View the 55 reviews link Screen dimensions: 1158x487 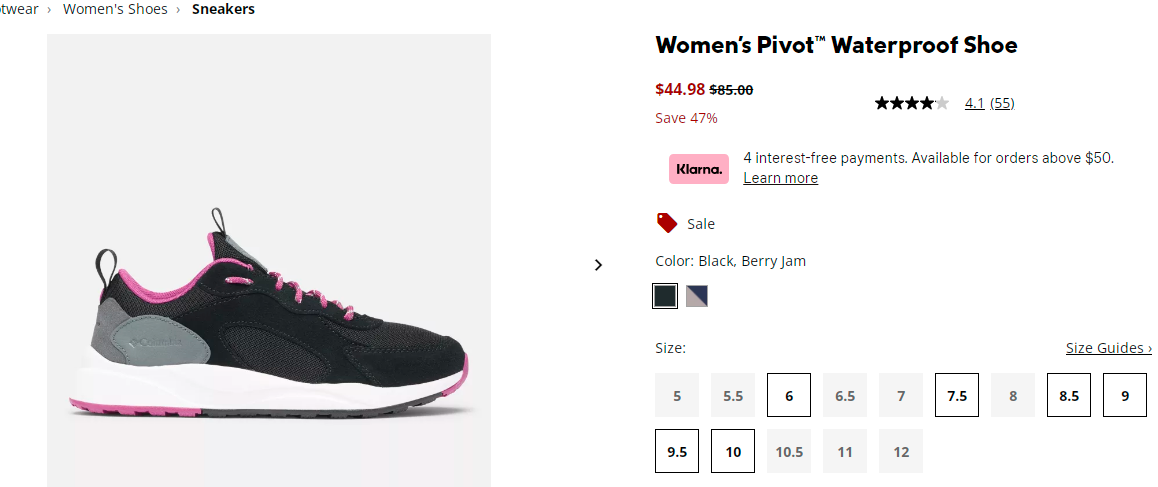click(1002, 103)
